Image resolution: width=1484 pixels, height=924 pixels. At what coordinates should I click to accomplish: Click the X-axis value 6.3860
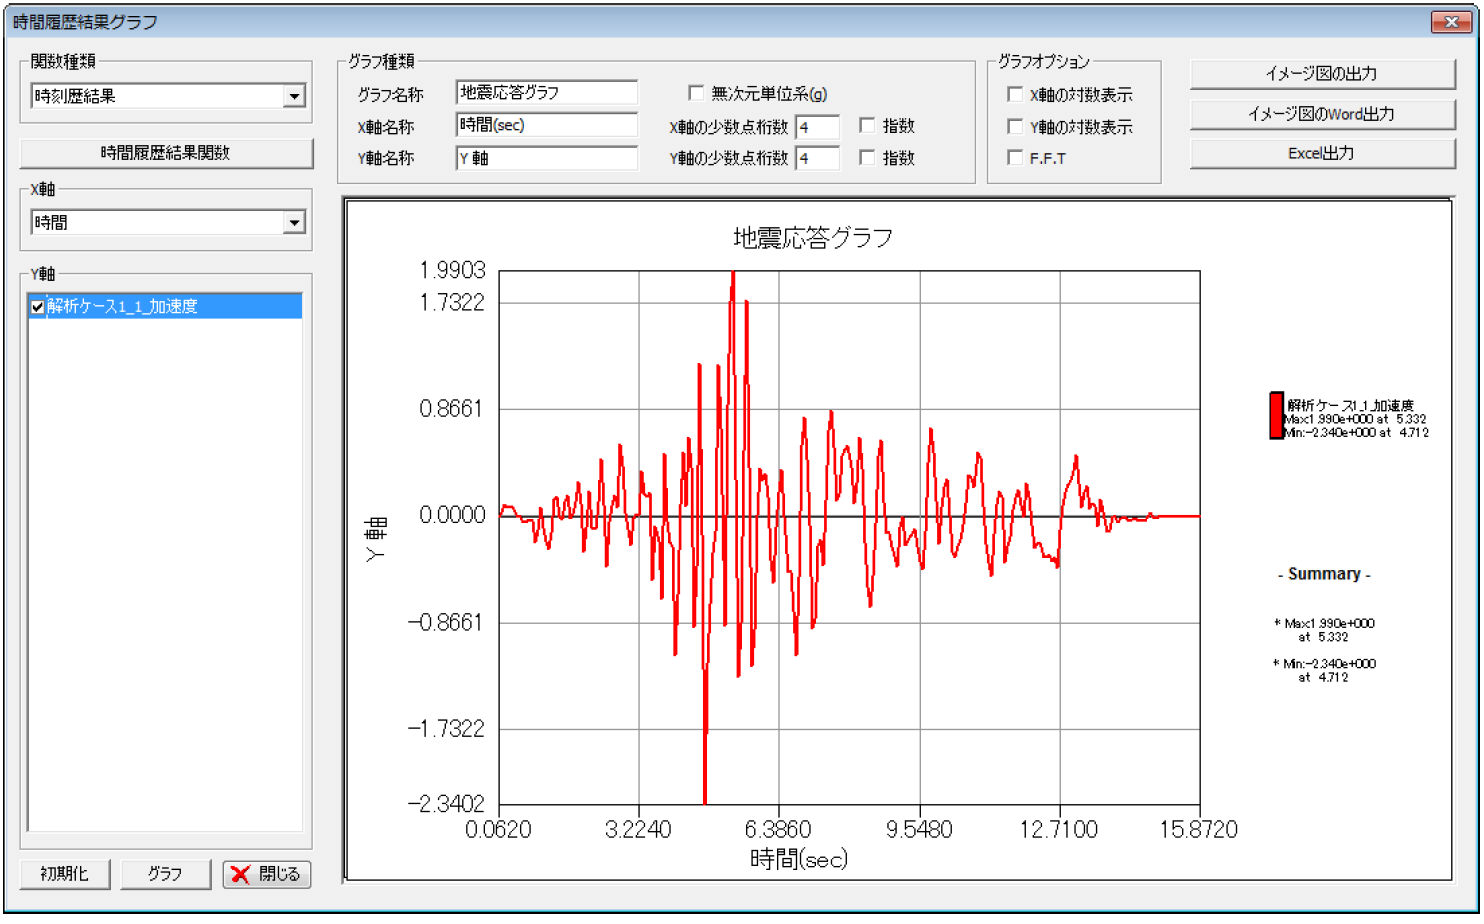[x=778, y=829]
